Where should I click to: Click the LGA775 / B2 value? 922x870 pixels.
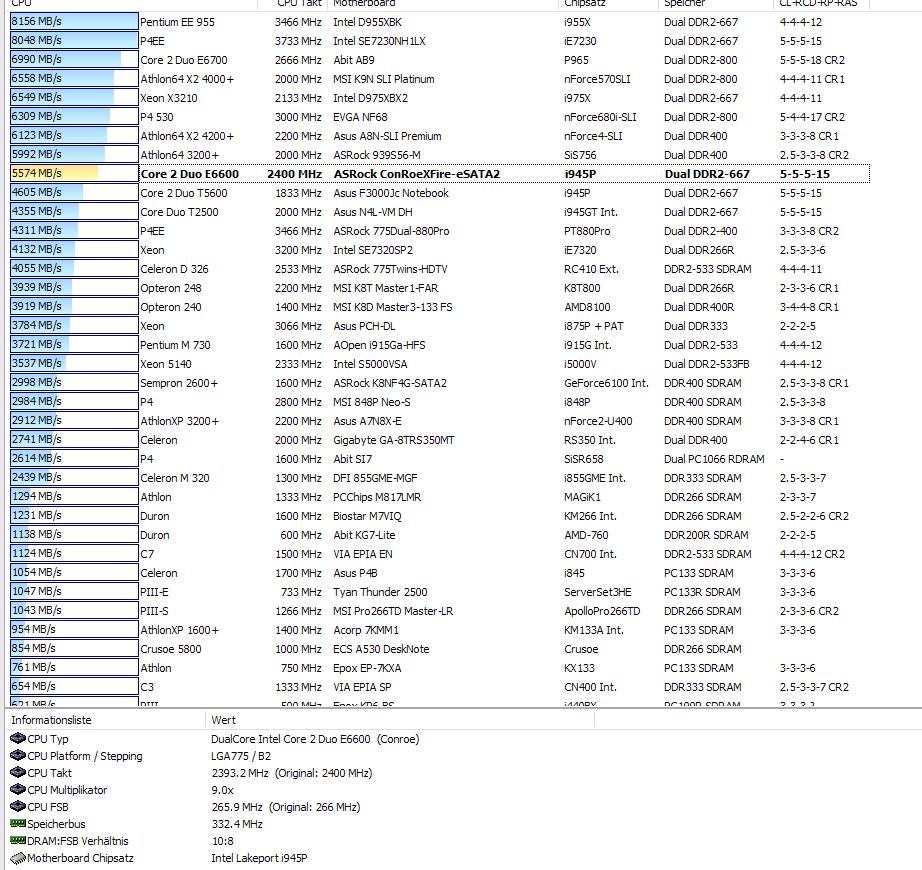pyautogui.click(x=241, y=755)
